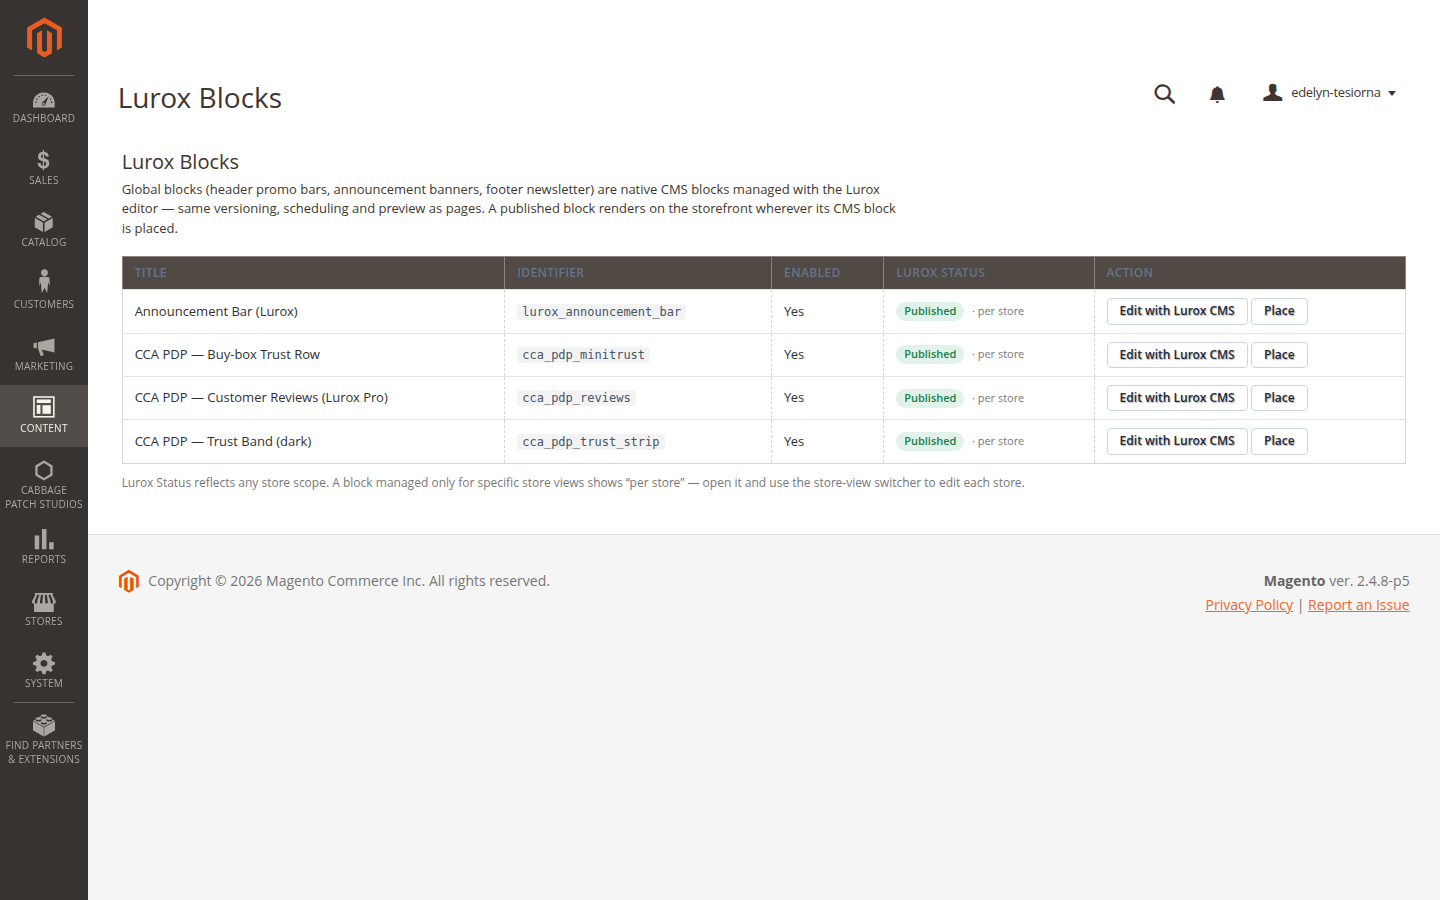Click the Lurox Blocks page heading

[200, 98]
